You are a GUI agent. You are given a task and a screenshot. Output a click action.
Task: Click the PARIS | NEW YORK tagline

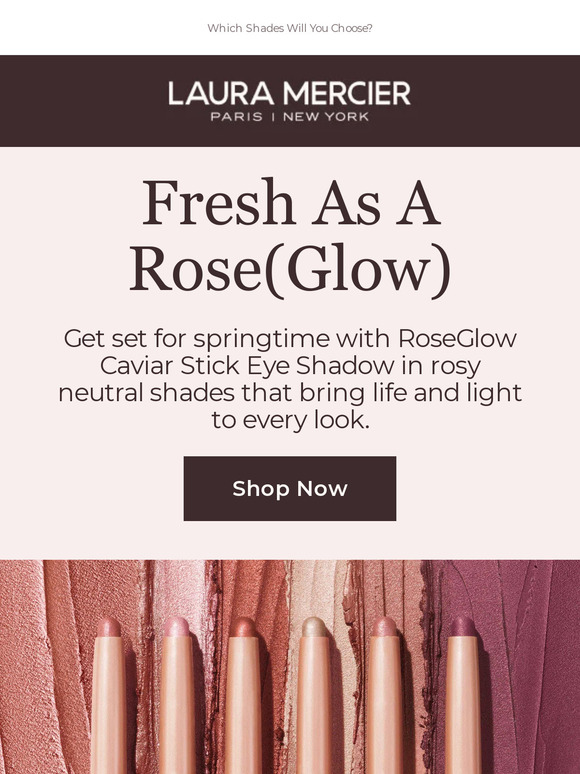[290, 117]
